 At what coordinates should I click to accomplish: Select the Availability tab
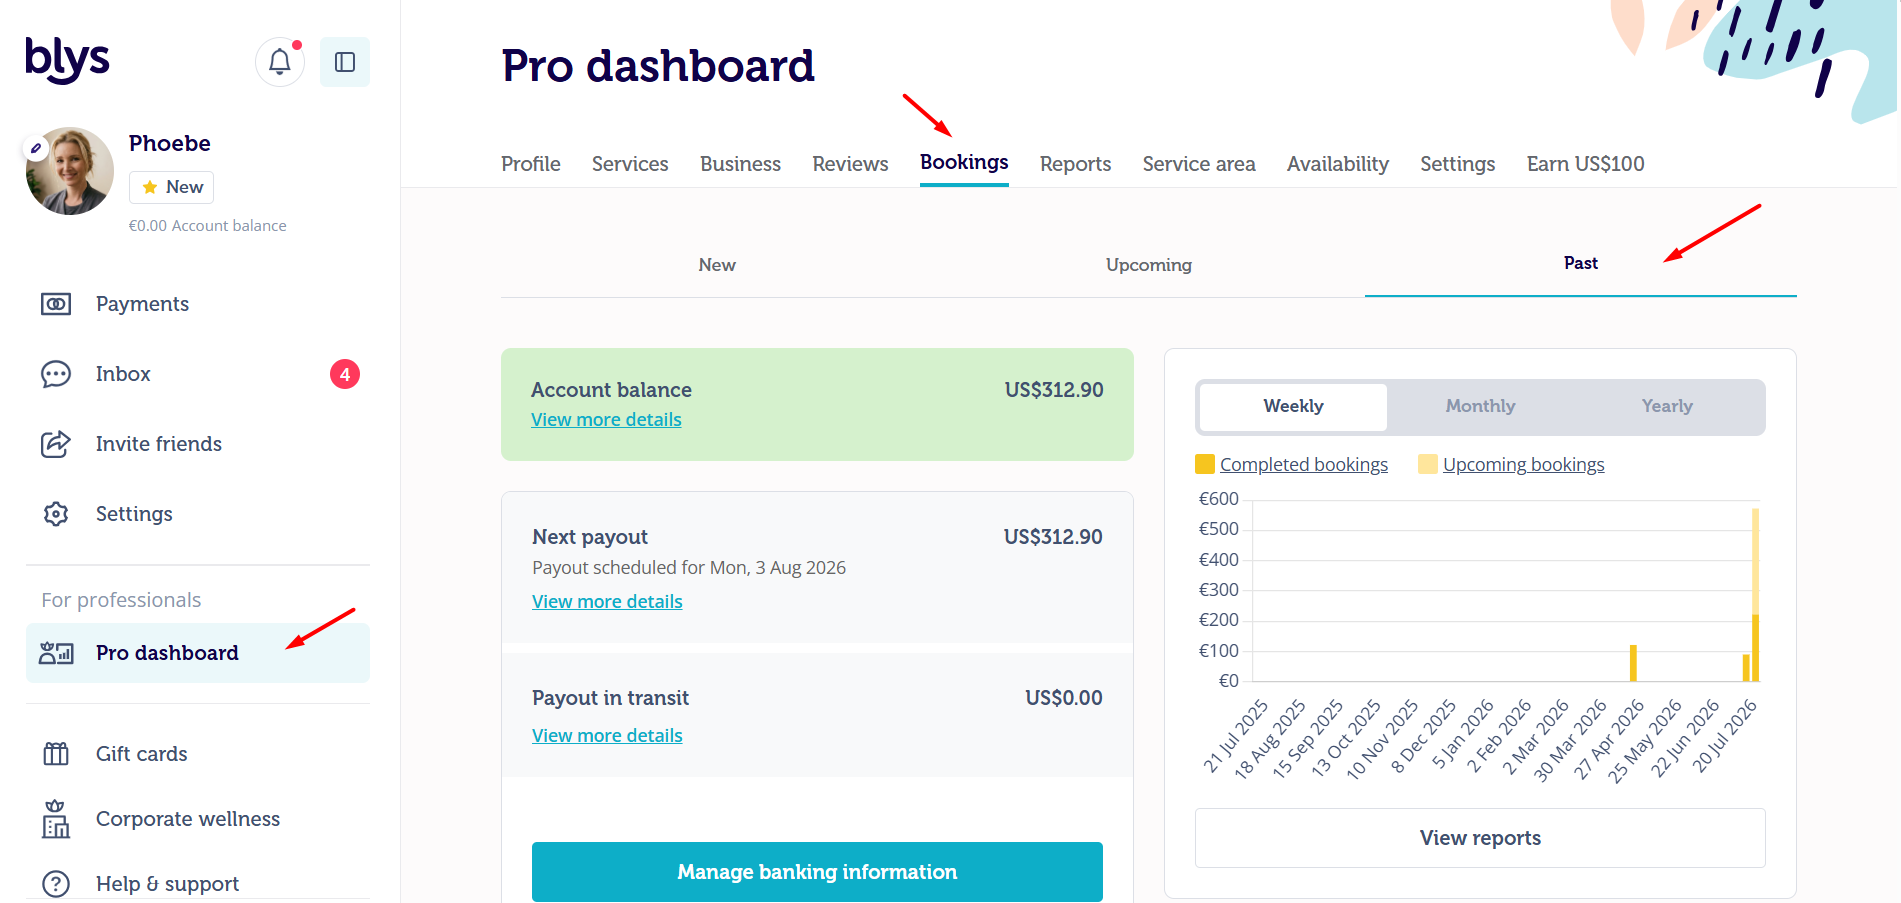point(1338,164)
